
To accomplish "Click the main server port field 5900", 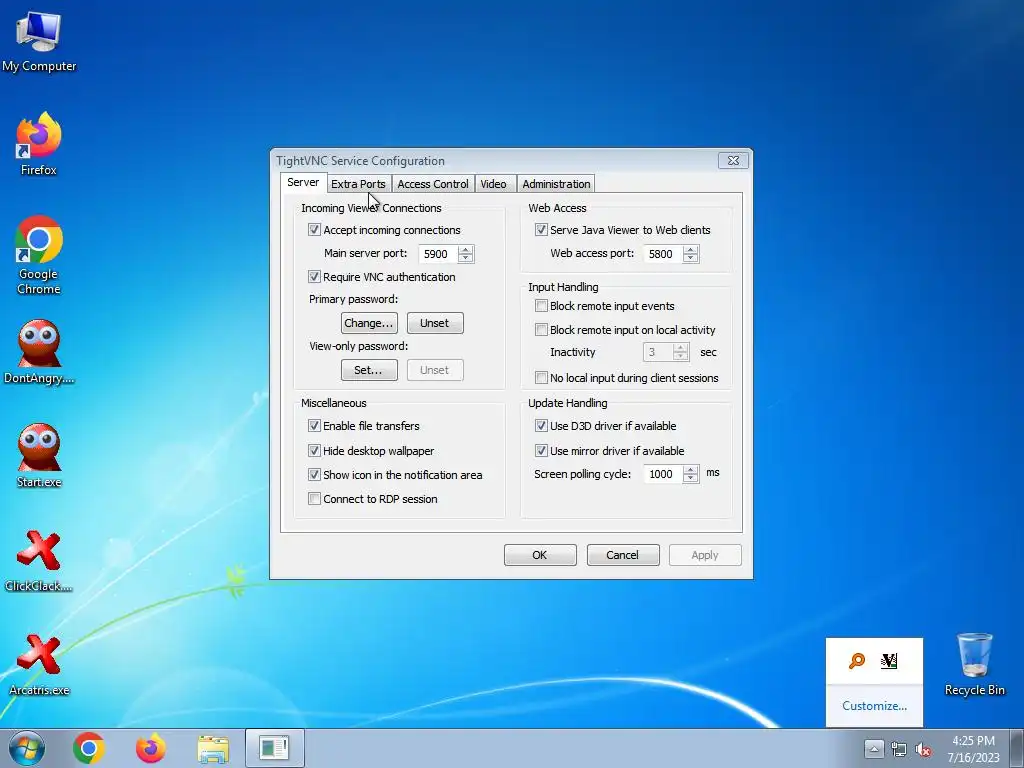I will coord(438,254).
